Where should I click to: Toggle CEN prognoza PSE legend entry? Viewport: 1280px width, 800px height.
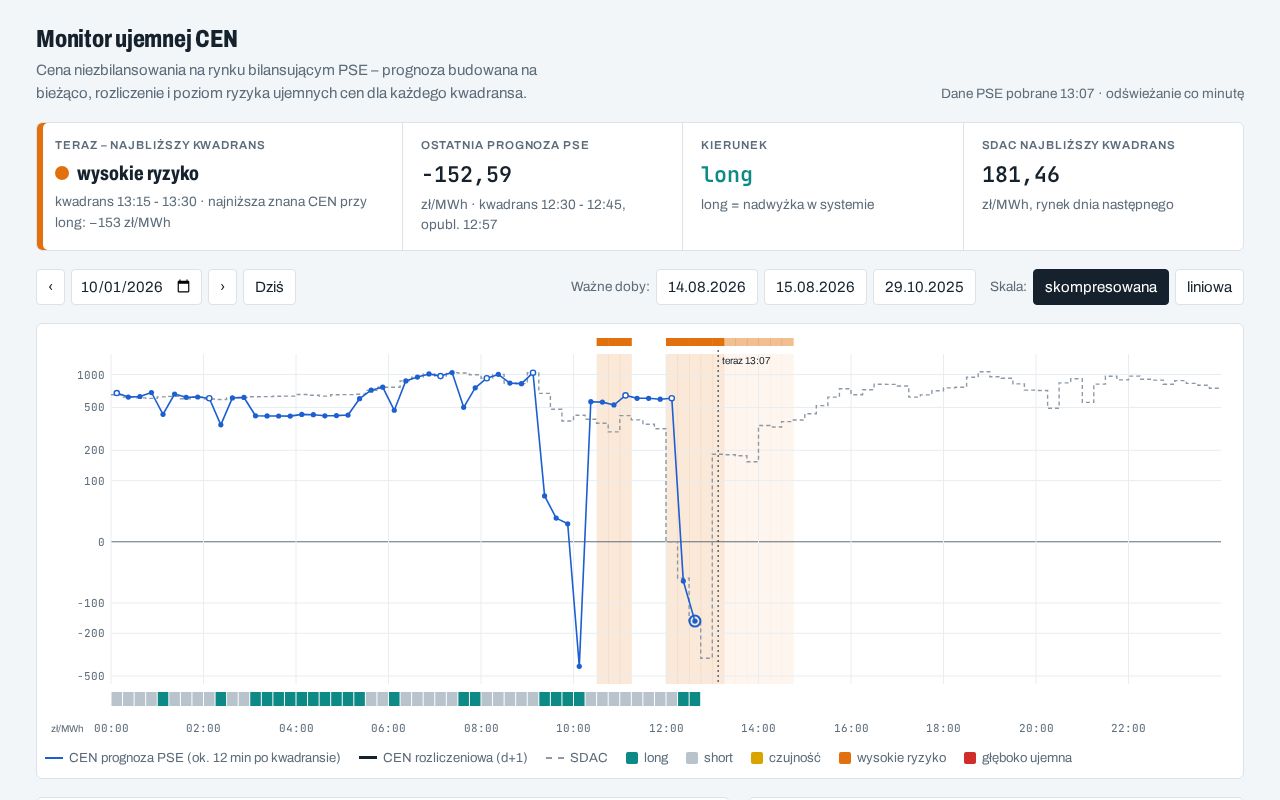(193, 758)
